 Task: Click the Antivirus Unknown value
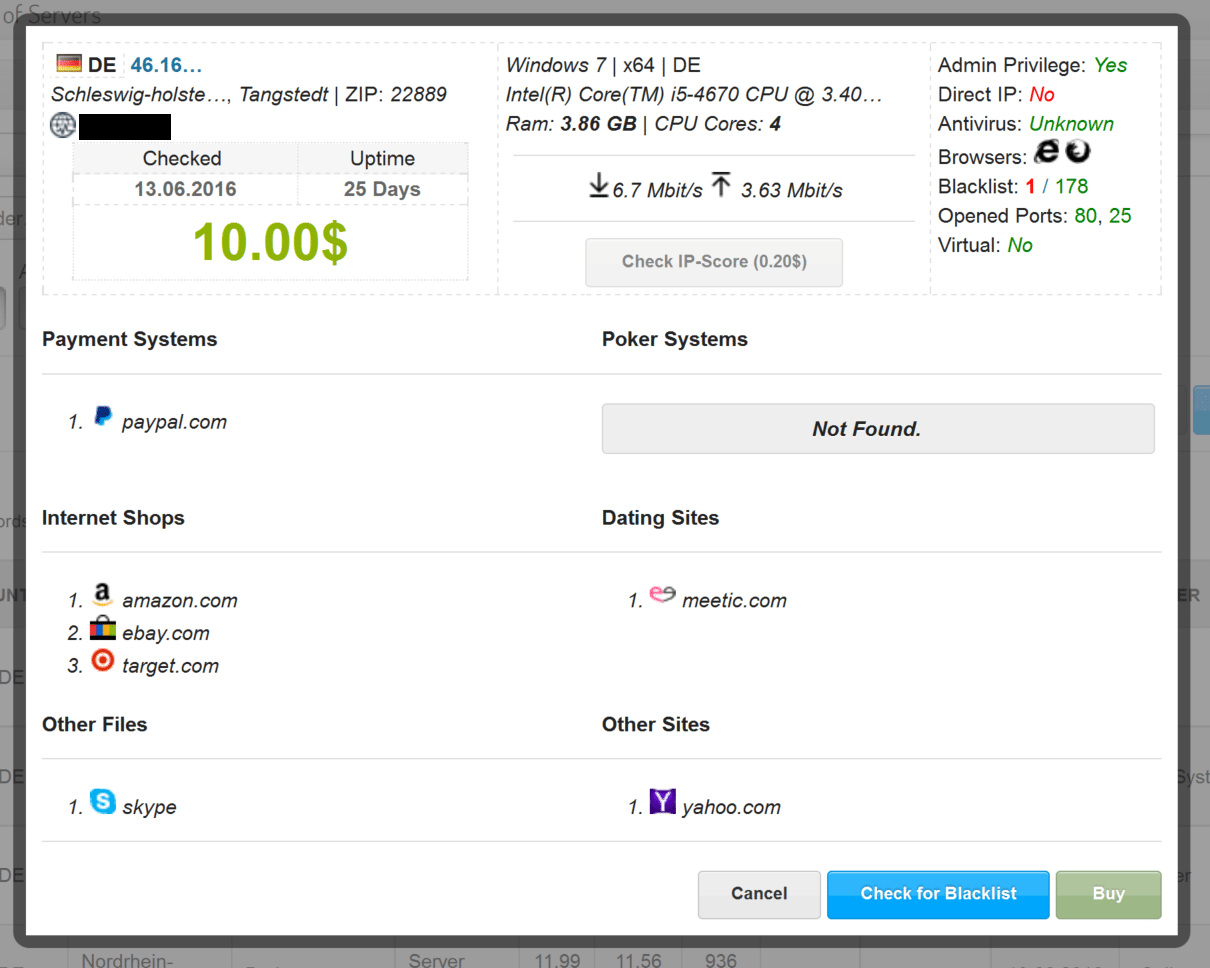point(1071,124)
